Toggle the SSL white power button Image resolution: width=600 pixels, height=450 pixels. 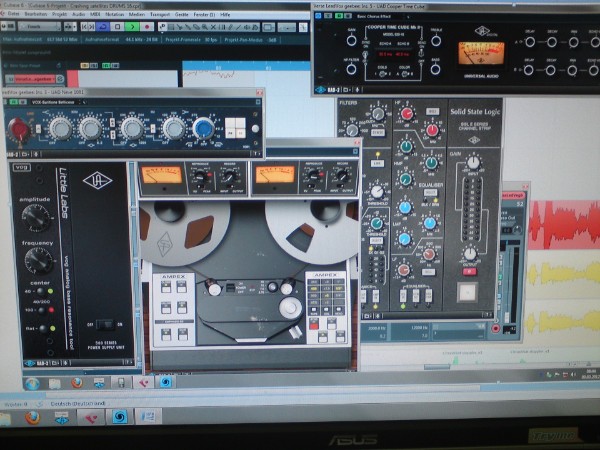click(467, 292)
